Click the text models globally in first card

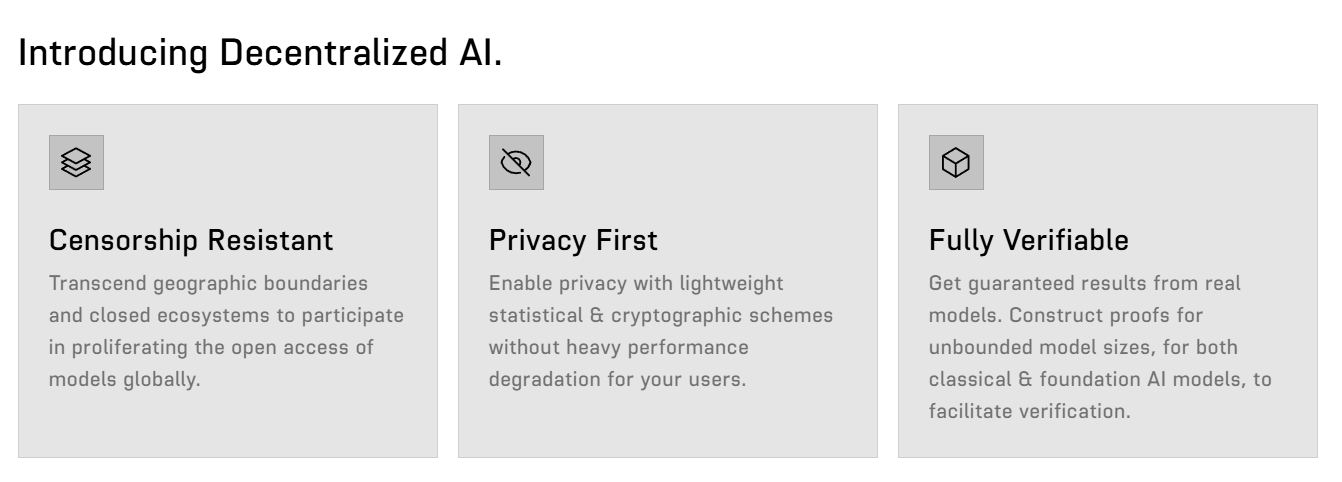point(125,381)
